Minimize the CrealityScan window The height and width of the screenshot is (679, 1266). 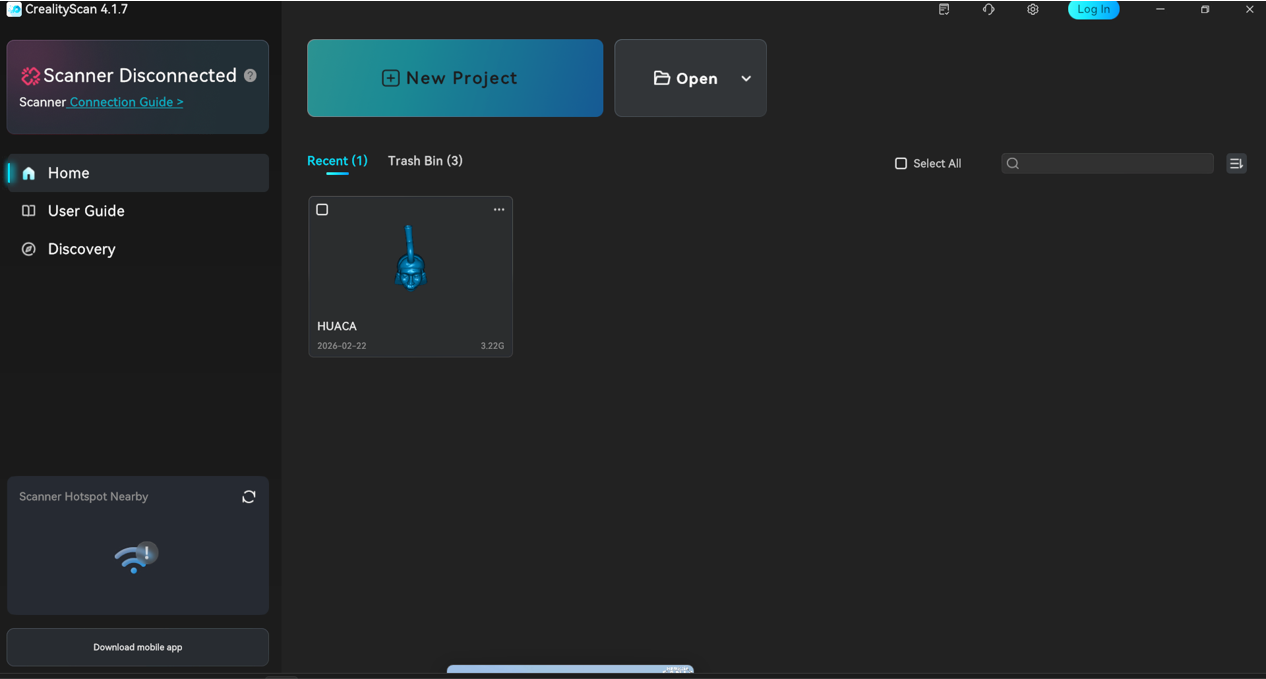[1160, 9]
